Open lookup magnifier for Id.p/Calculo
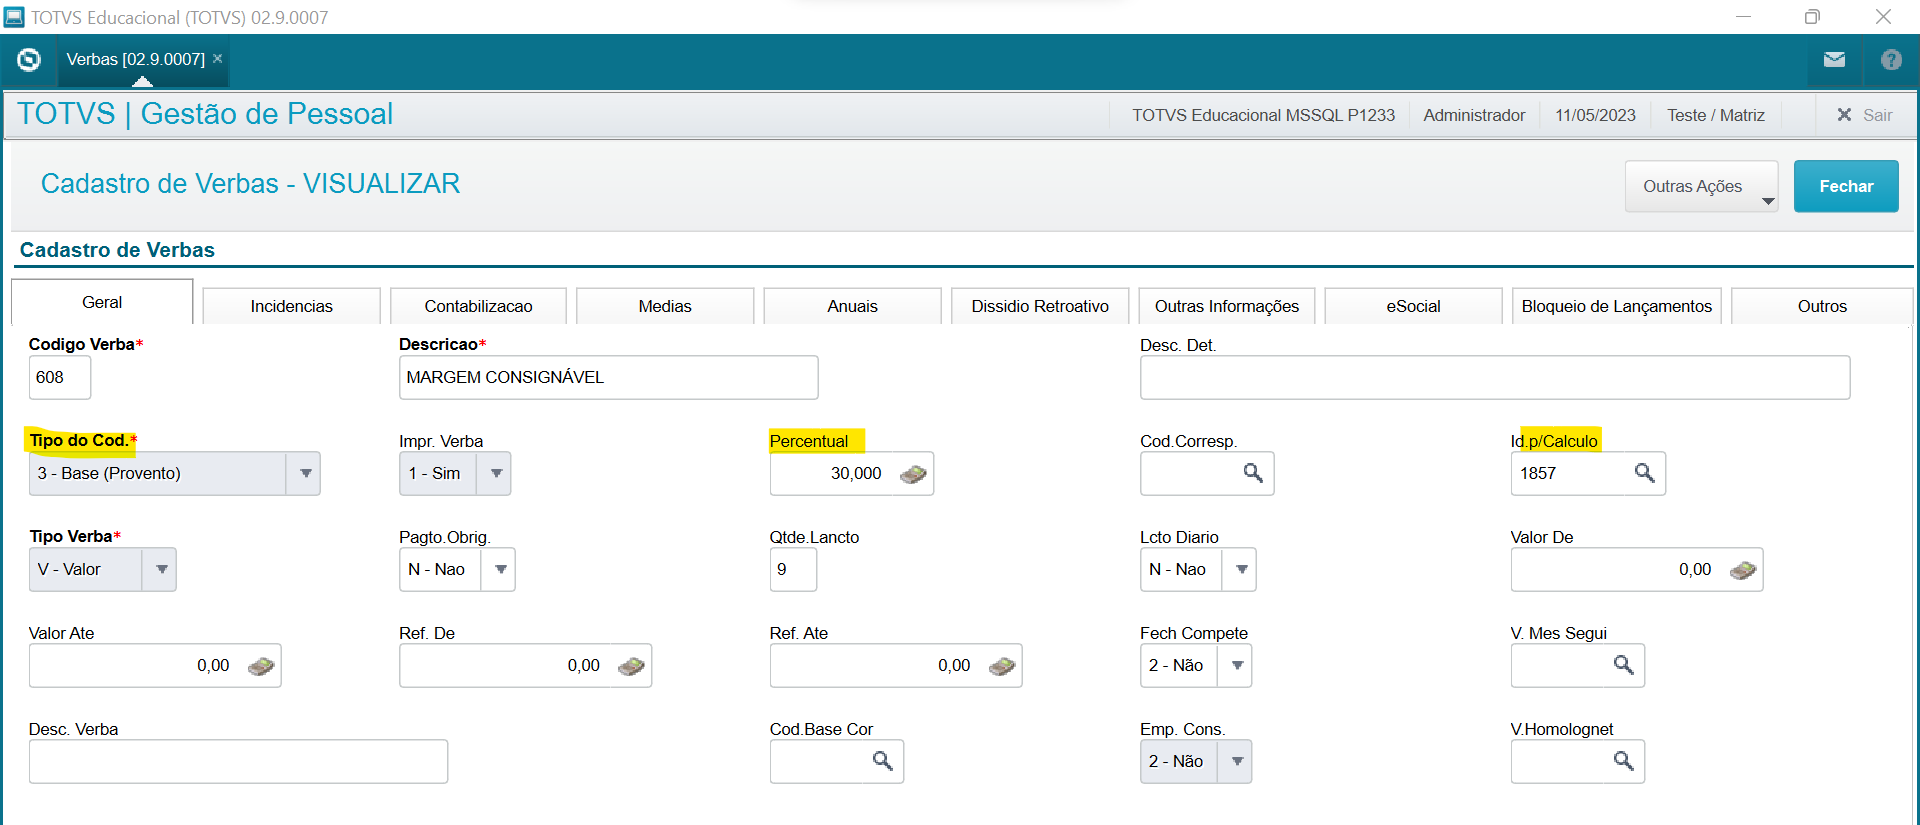Screen dimensions: 1920x825 click(1644, 473)
